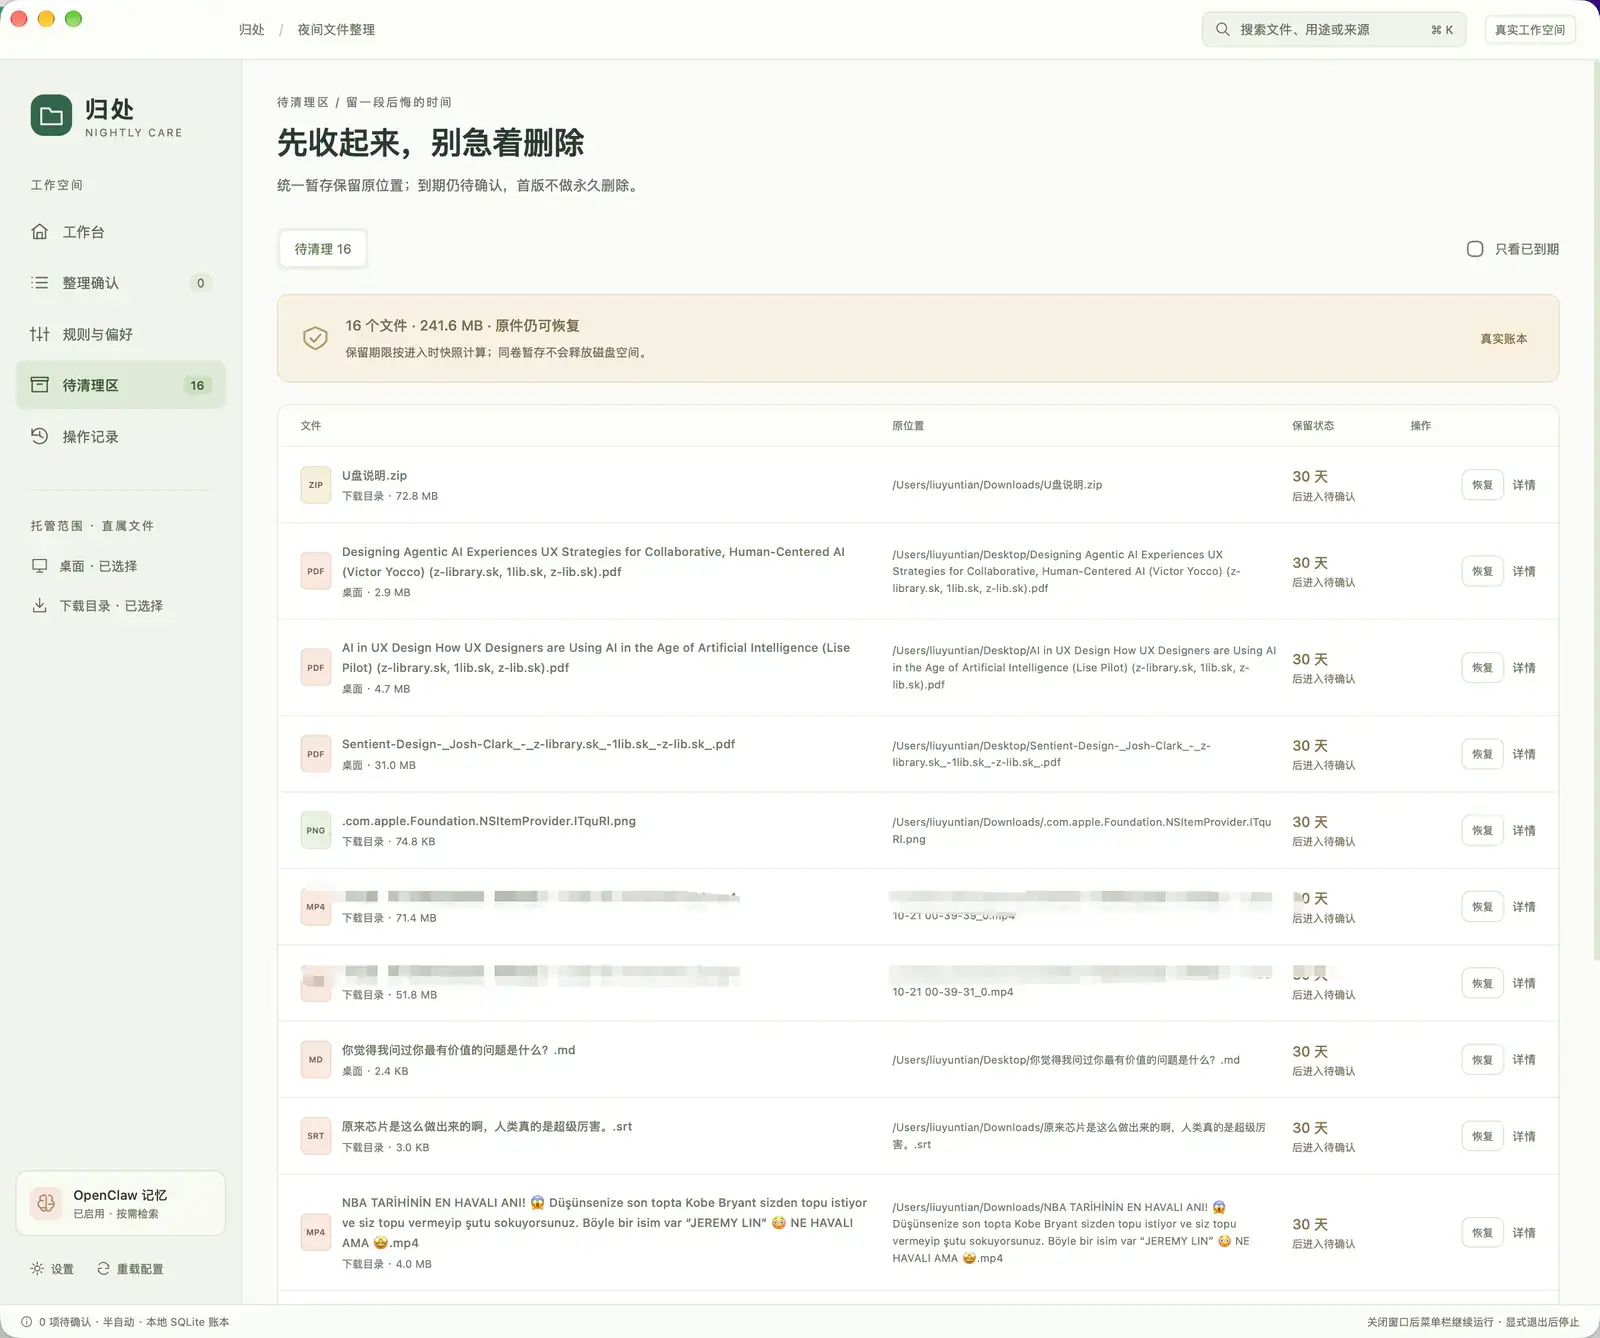1600x1338 pixels.
Task: Restore the 51.8 MB mp4 file
Action: coord(1482,983)
